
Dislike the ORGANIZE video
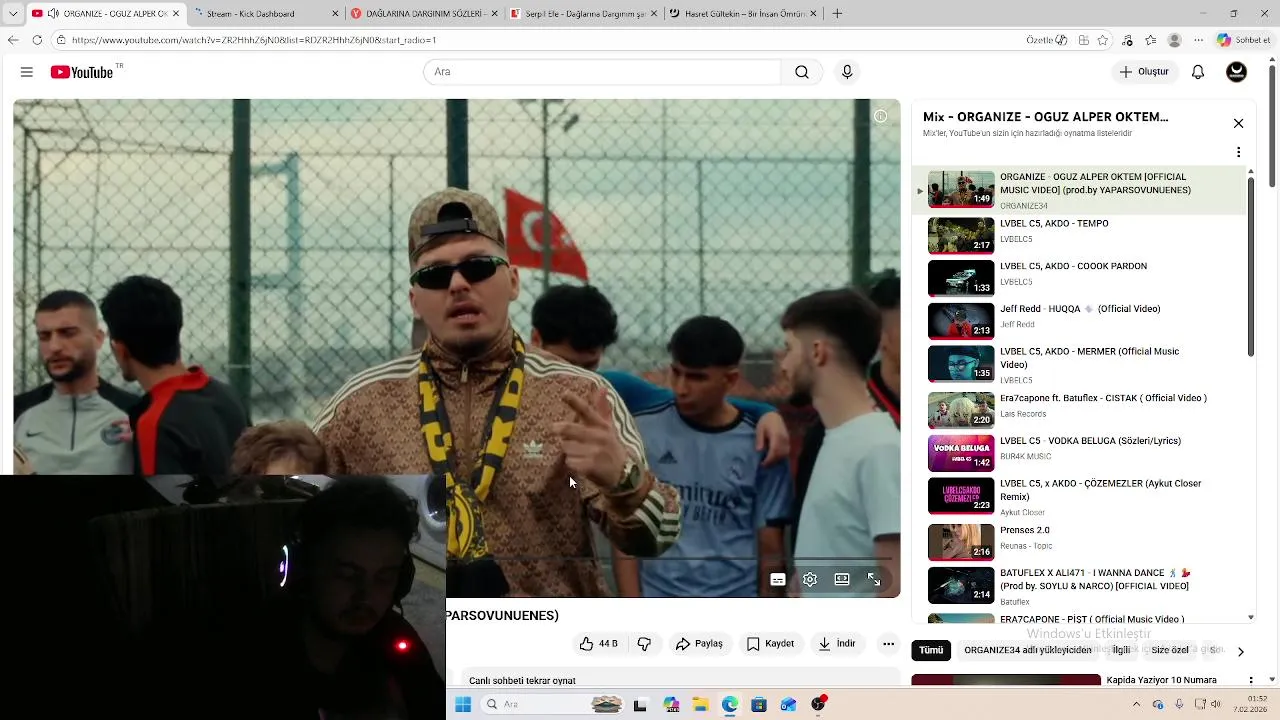pyautogui.click(x=644, y=644)
